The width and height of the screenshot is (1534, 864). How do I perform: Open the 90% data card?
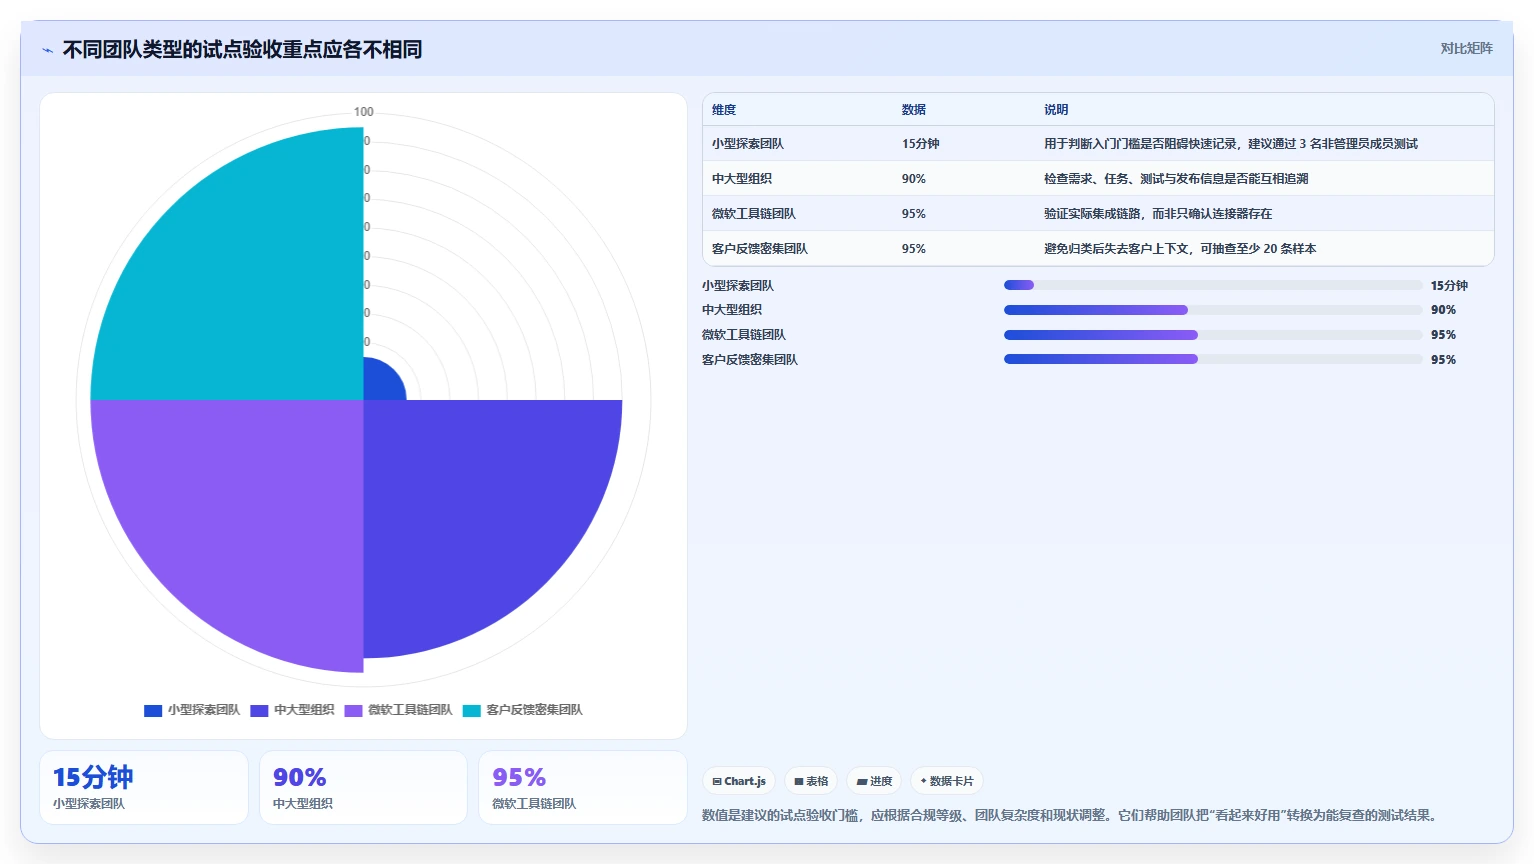tap(363, 788)
